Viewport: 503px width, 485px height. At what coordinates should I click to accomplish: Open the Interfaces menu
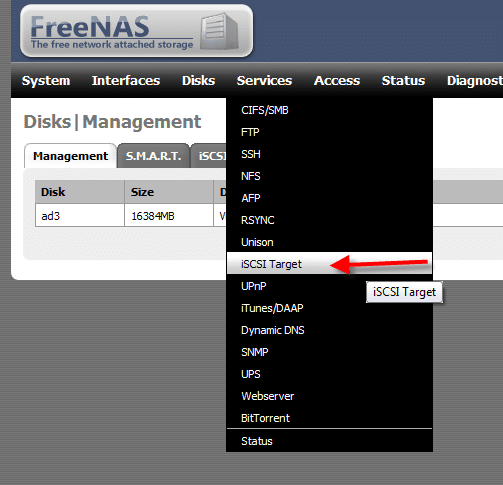click(x=126, y=81)
